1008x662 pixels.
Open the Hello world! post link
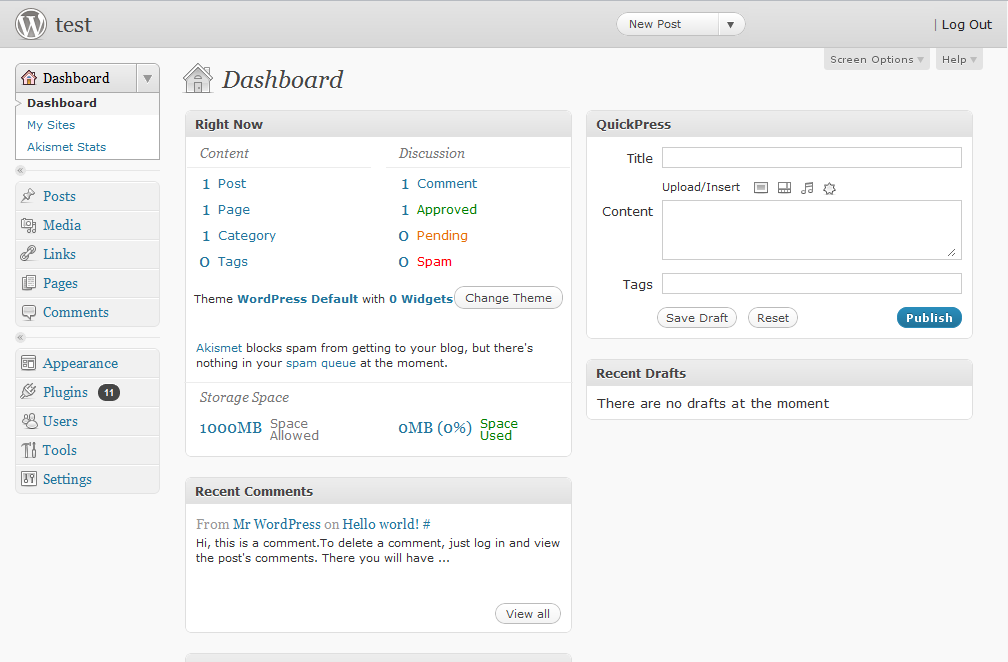point(381,524)
